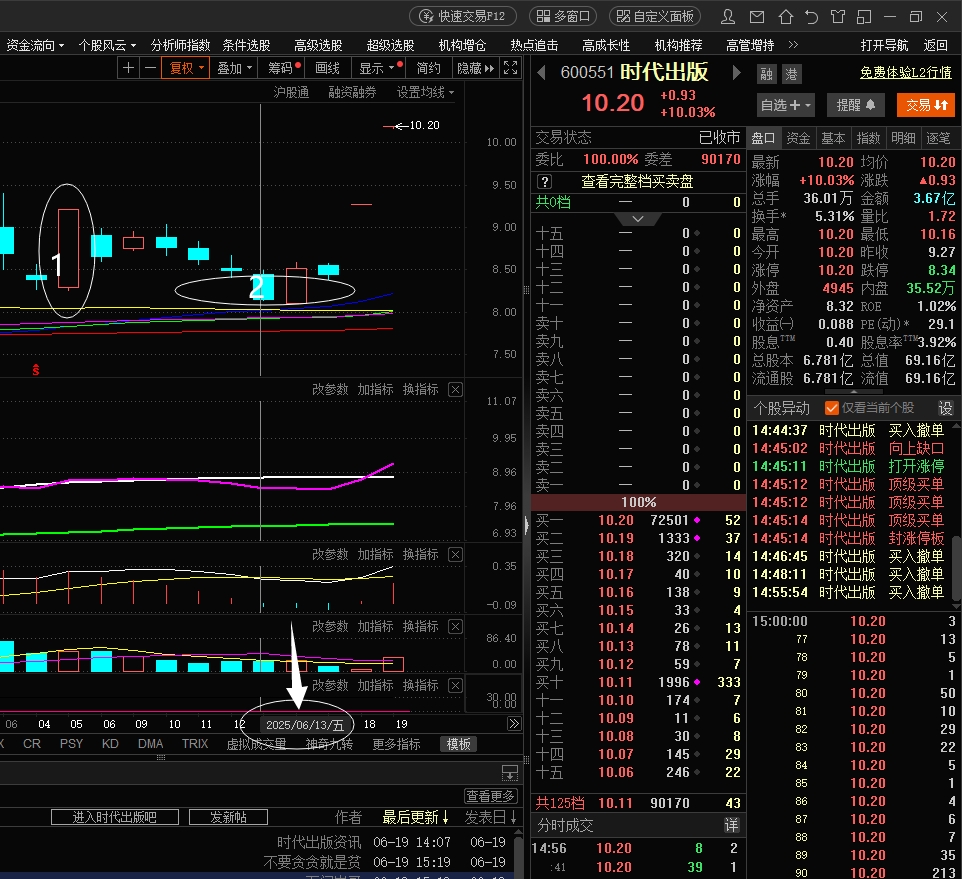
Task: Switch to 明细 tab
Action: pyautogui.click(x=903, y=138)
